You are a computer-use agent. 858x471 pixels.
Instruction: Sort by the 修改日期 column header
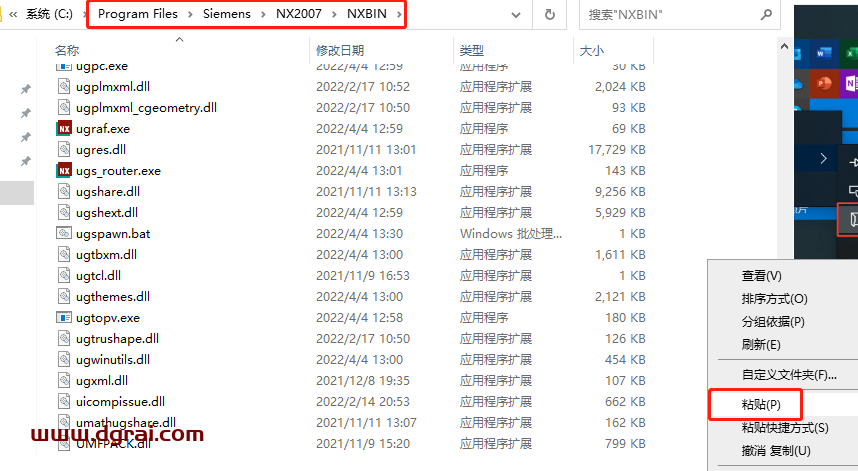[x=340, y=51]
